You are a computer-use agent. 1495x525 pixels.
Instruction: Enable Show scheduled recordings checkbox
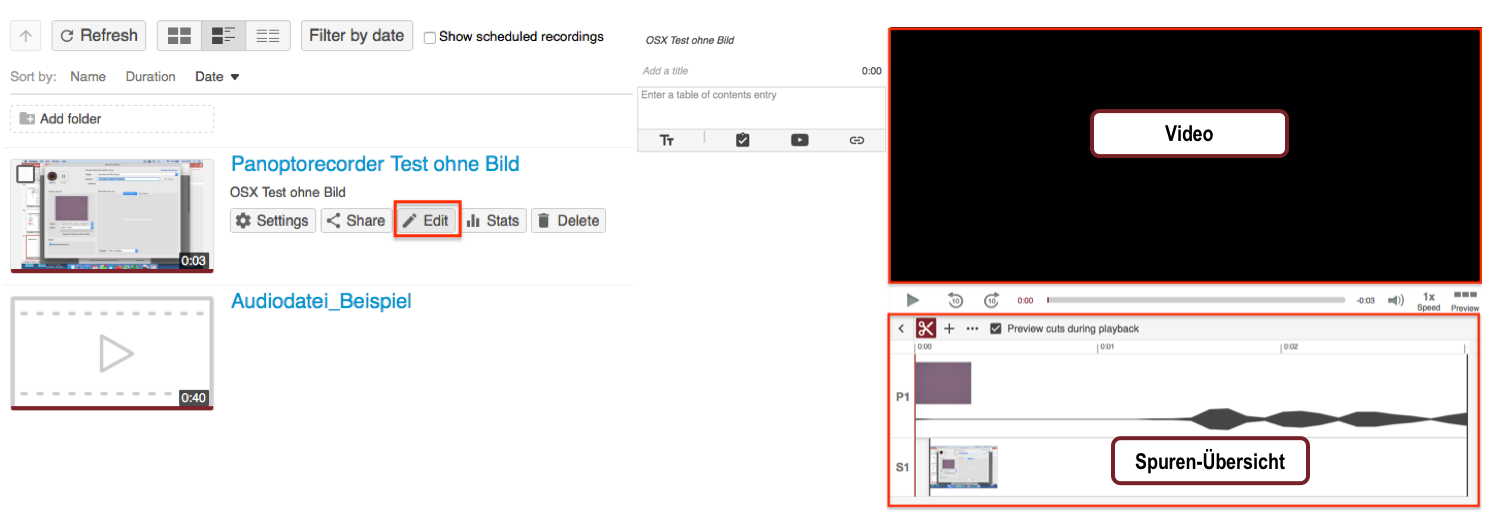[x=430, y=37]
